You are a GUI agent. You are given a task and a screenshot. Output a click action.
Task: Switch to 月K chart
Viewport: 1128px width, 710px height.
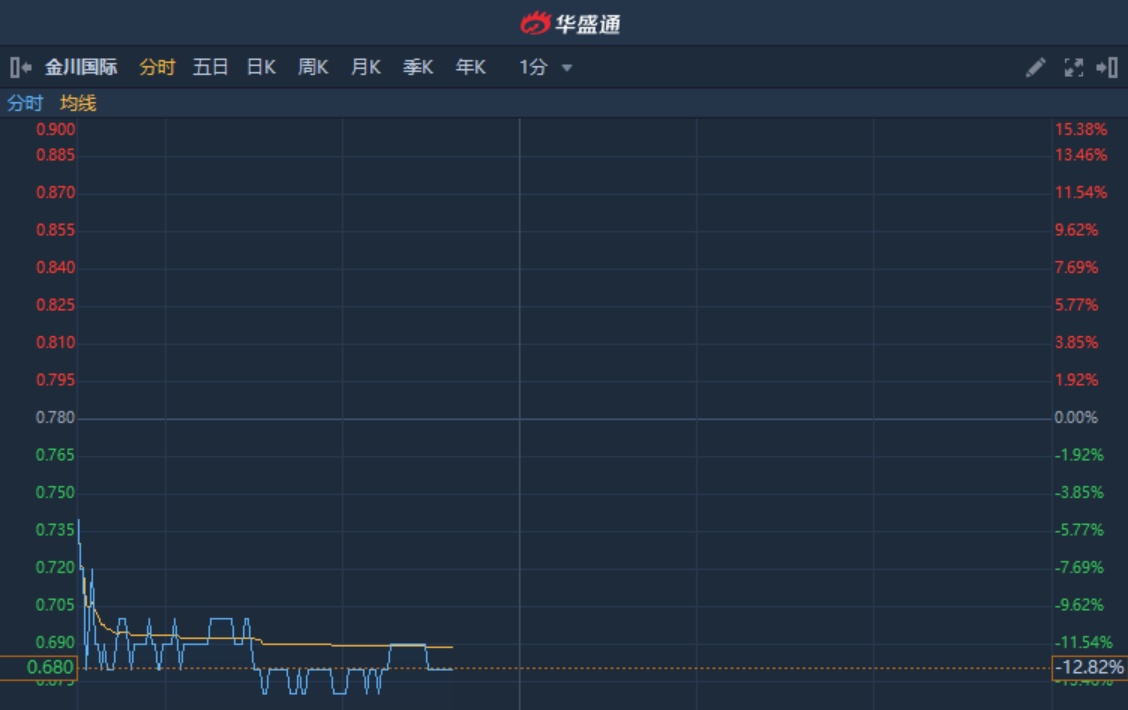click(x=365, y=68)
